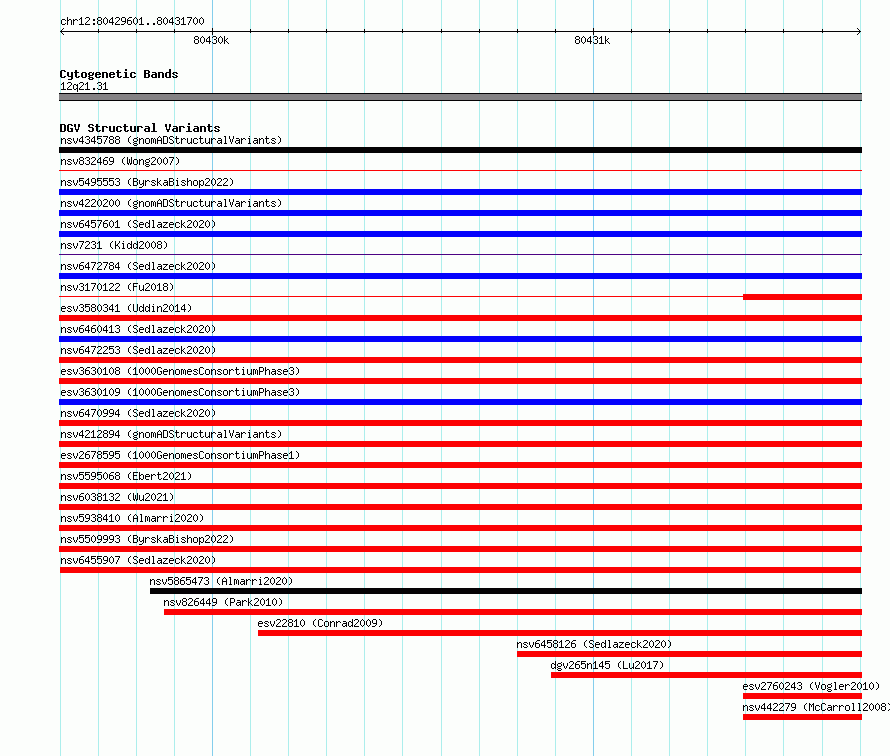The width and height of the screenshot is (890, 756).
Task: Select dgv265n145 (Lu2017) label
Action: pos(607,665)
